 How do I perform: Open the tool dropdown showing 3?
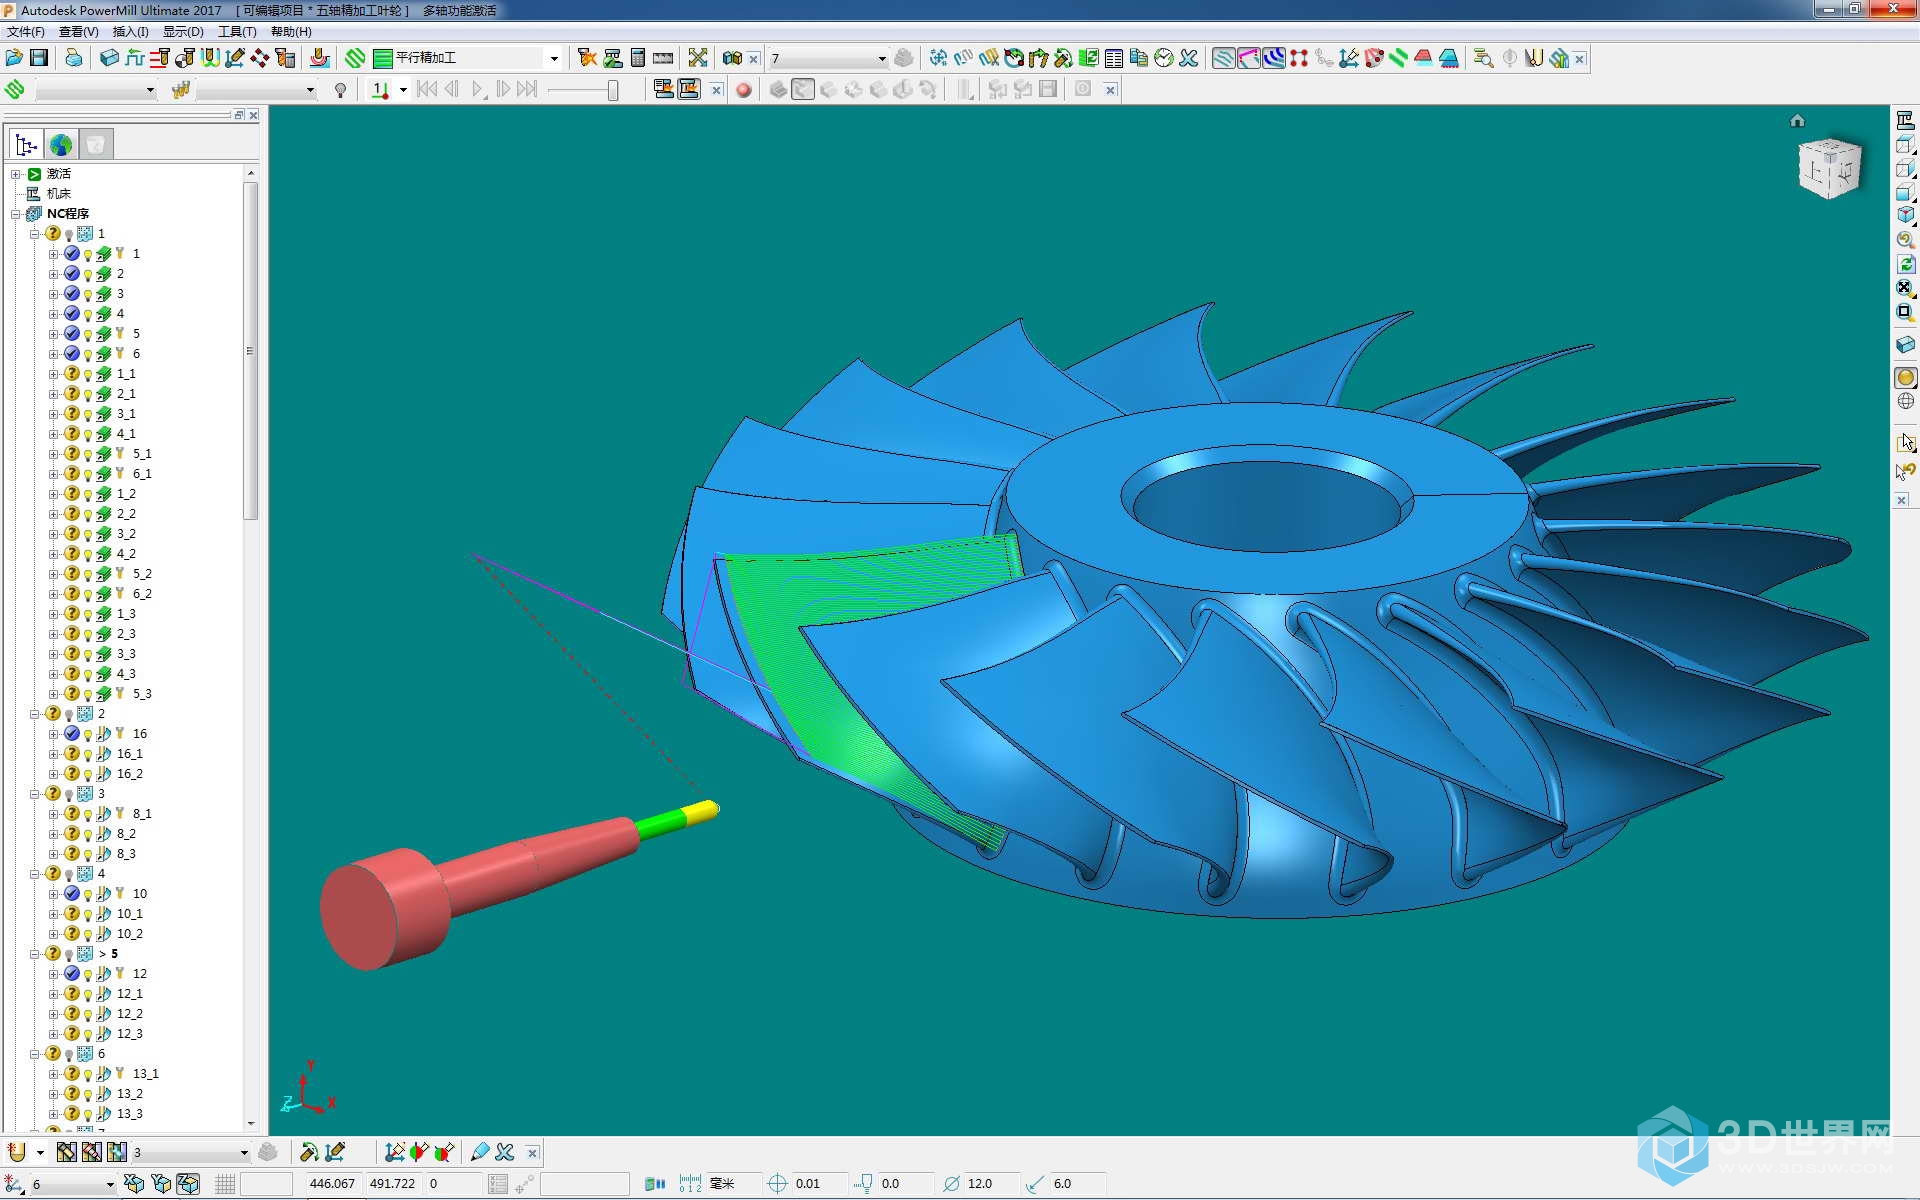(190, 1153)
